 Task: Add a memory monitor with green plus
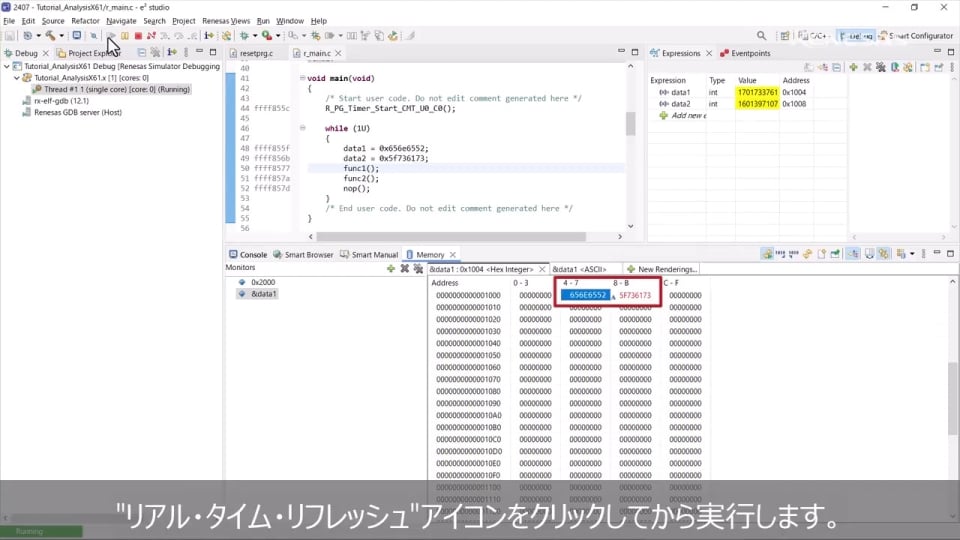(x=390, y=268)
